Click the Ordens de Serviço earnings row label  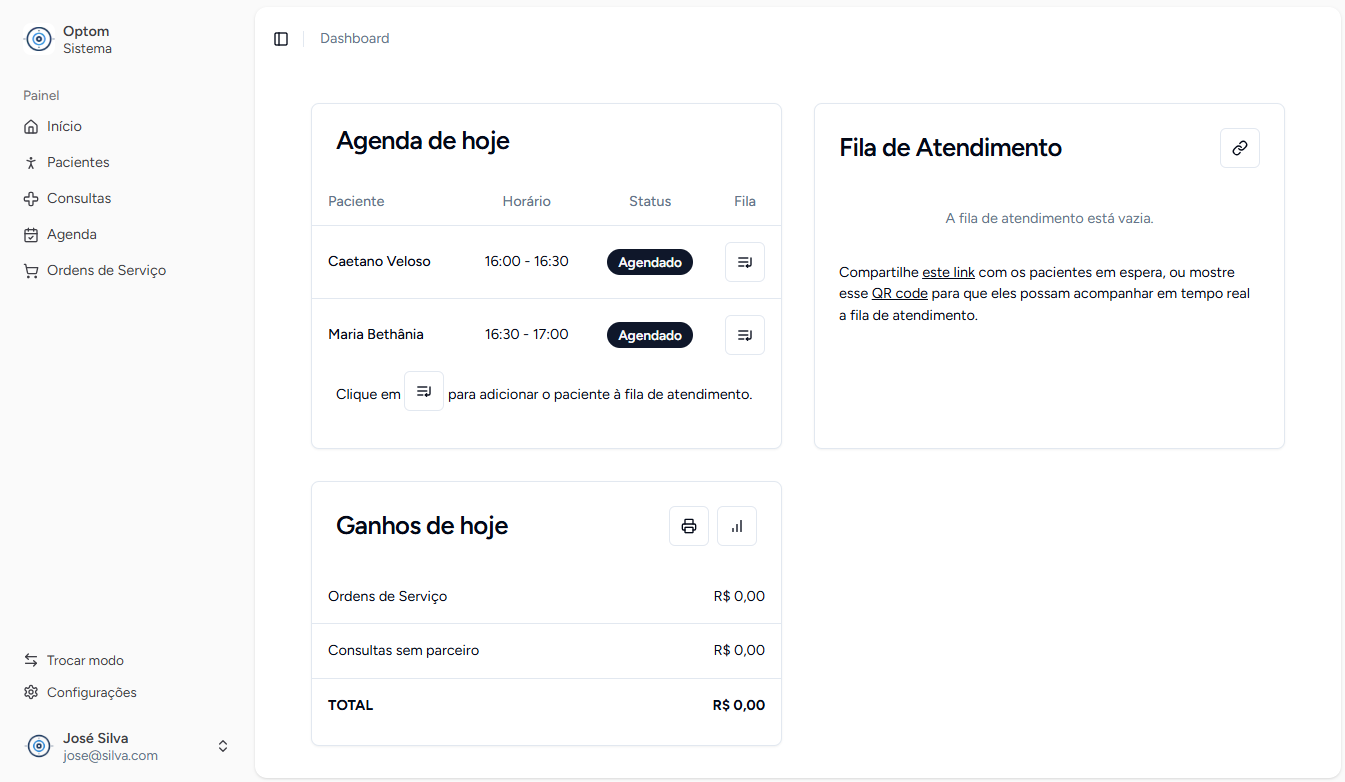(x=388, y=597)
